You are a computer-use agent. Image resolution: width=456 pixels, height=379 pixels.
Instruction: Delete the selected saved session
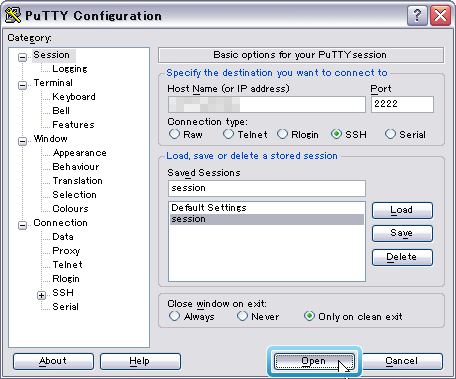point(402,257)
